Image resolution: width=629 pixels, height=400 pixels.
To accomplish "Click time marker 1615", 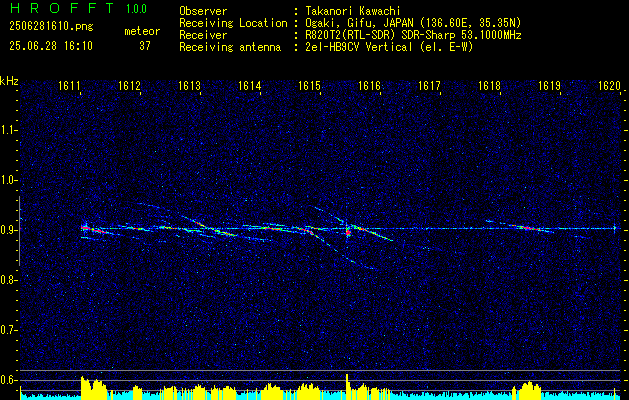I will tap(309, 85).
